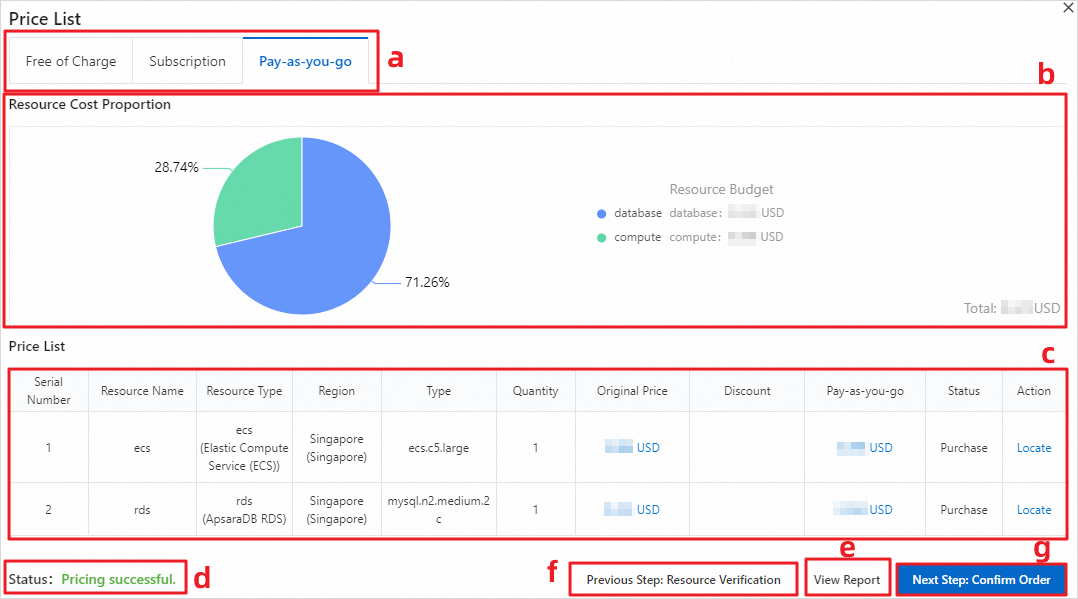
Task: Click the Action column header
Action: (x=1033, y=391)
